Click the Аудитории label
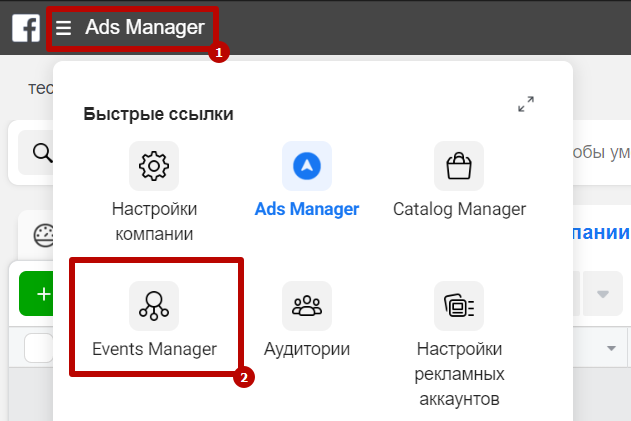This screenshot has width=631, height=421. point(307,349)
